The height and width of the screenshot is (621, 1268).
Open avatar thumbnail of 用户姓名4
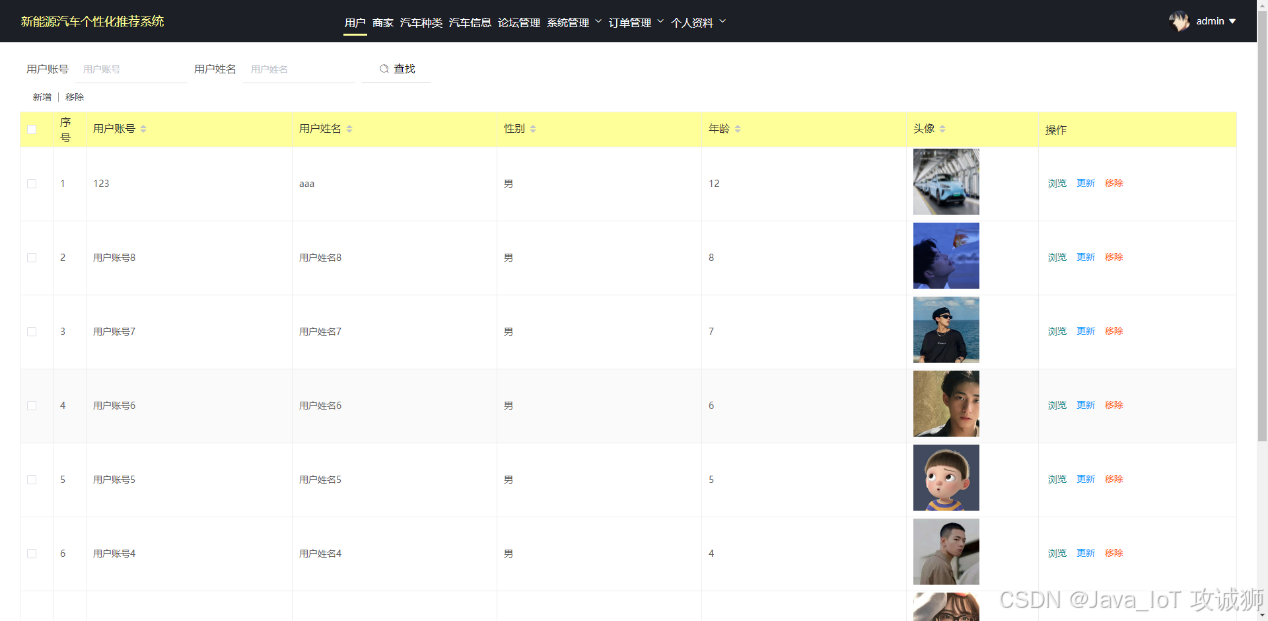pyautogui.click(x=946, y=552)
